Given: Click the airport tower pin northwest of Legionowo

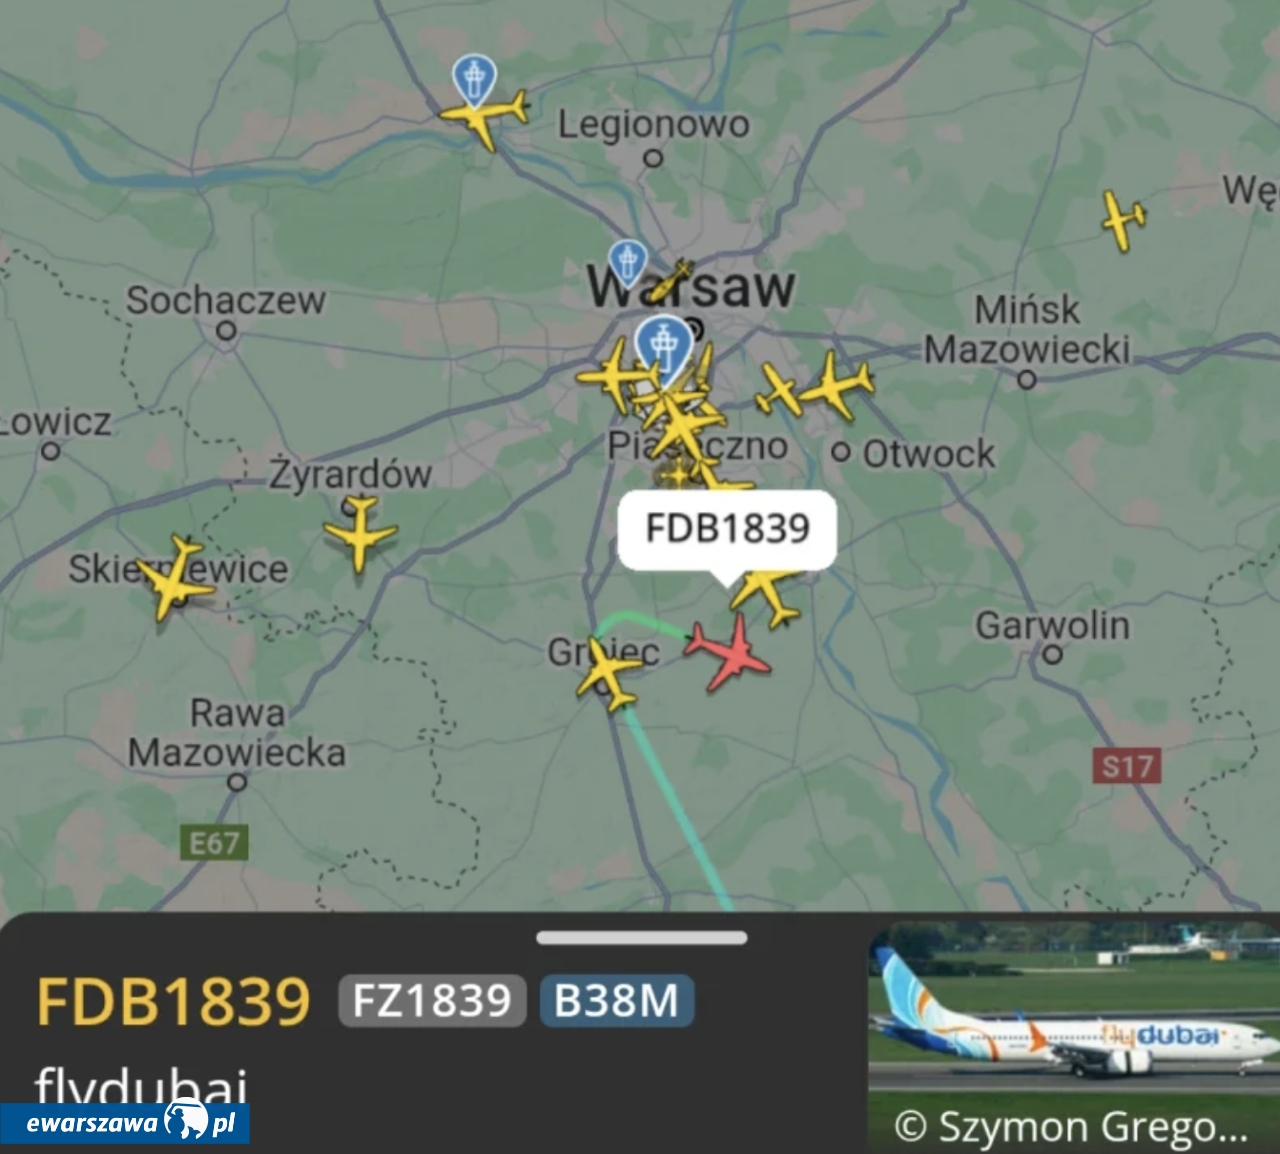Looking at the screenshot, I should tap(473, 80).
